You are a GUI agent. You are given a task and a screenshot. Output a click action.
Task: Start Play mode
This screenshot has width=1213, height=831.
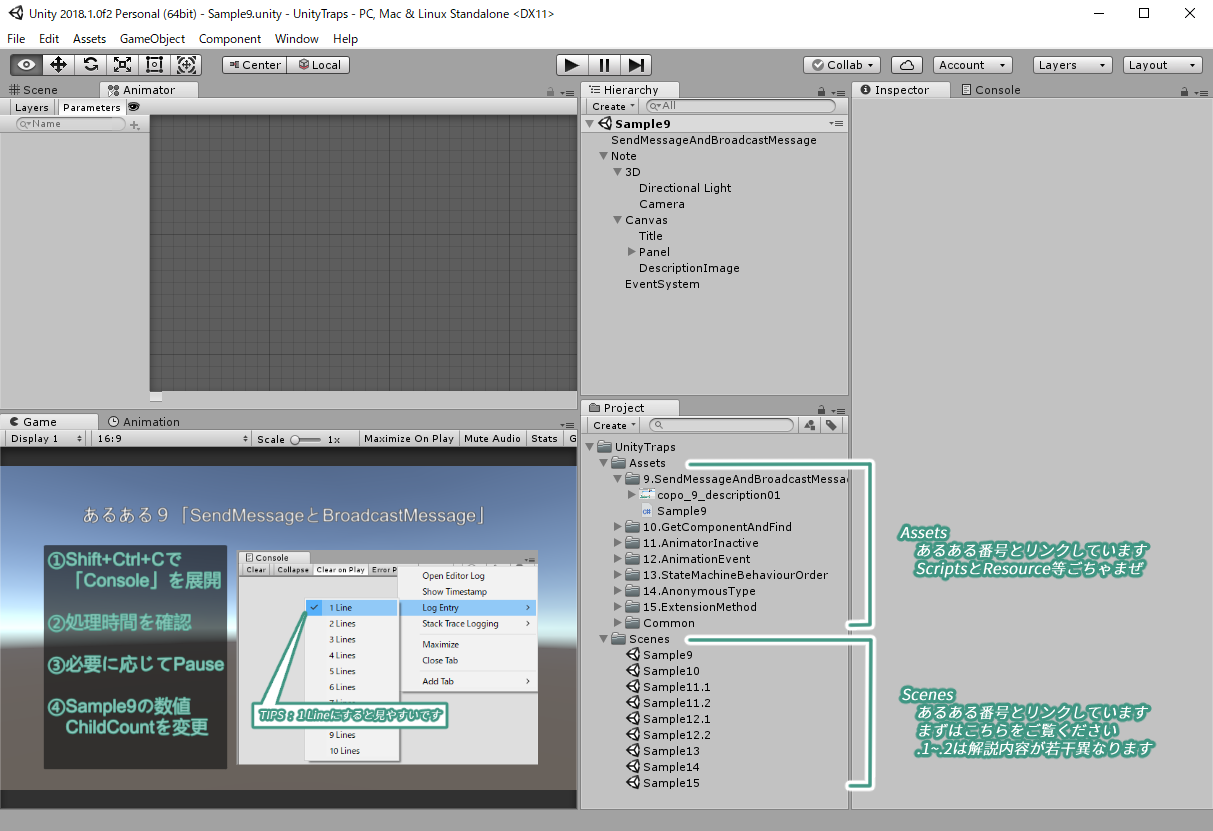pyautogui.click(x=572, y=65)
